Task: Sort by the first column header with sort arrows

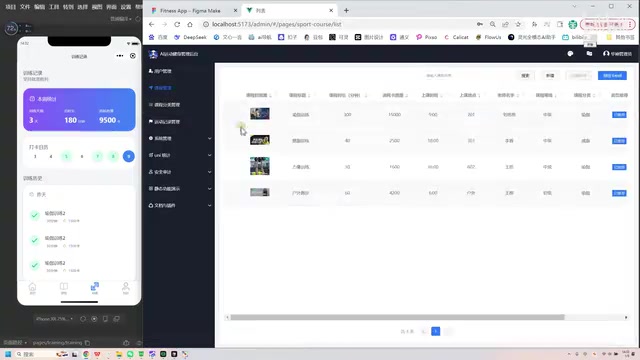Action: [259, 95]
